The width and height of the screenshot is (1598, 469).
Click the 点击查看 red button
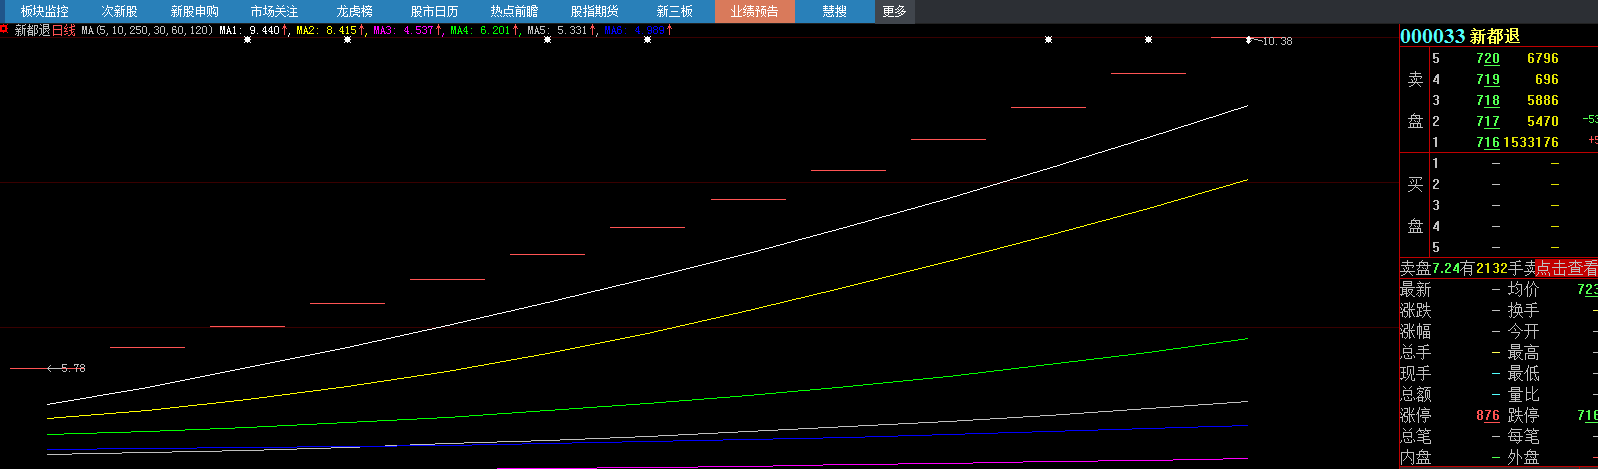pos(1566,268)
